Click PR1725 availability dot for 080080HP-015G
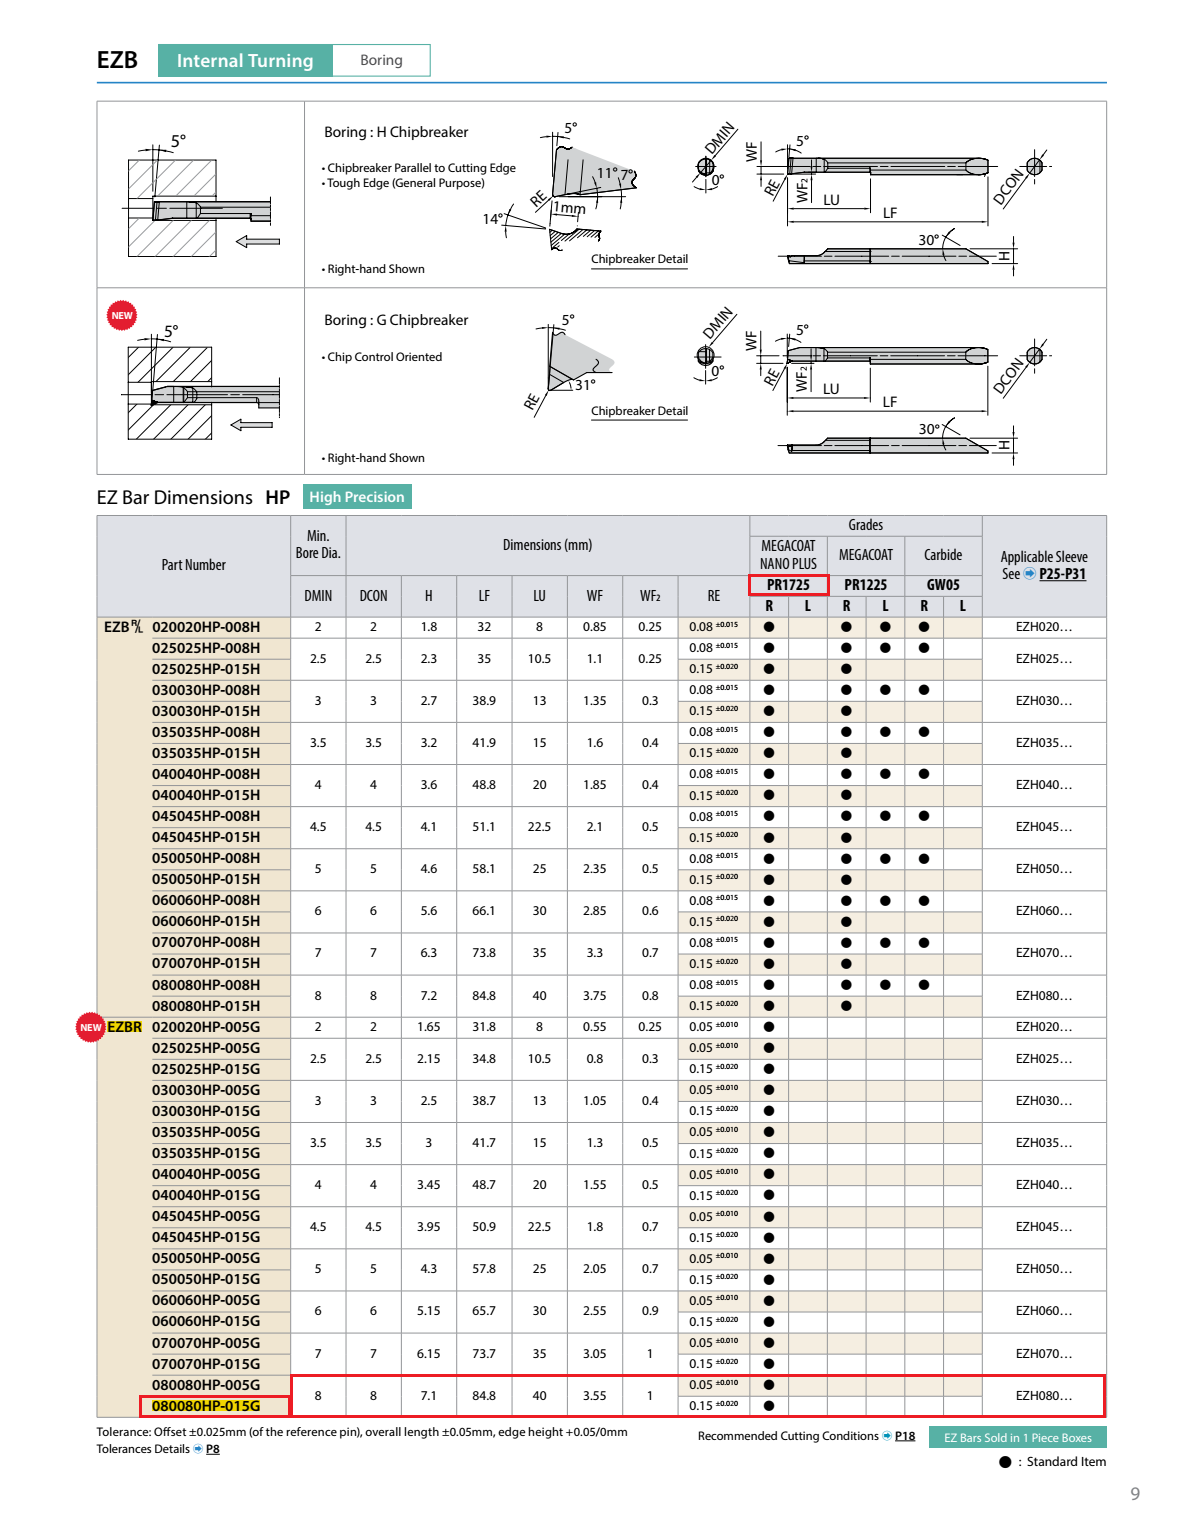The width and height of the screenshot is (1177, 1523). pos(769,1406)
